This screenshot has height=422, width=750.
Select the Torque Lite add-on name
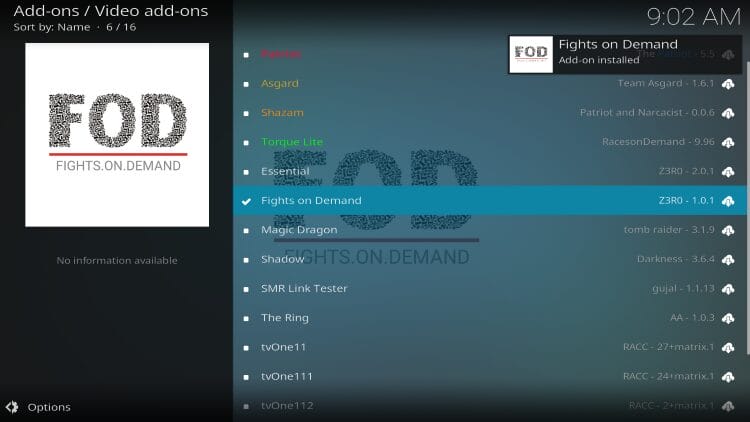(292, 142)
